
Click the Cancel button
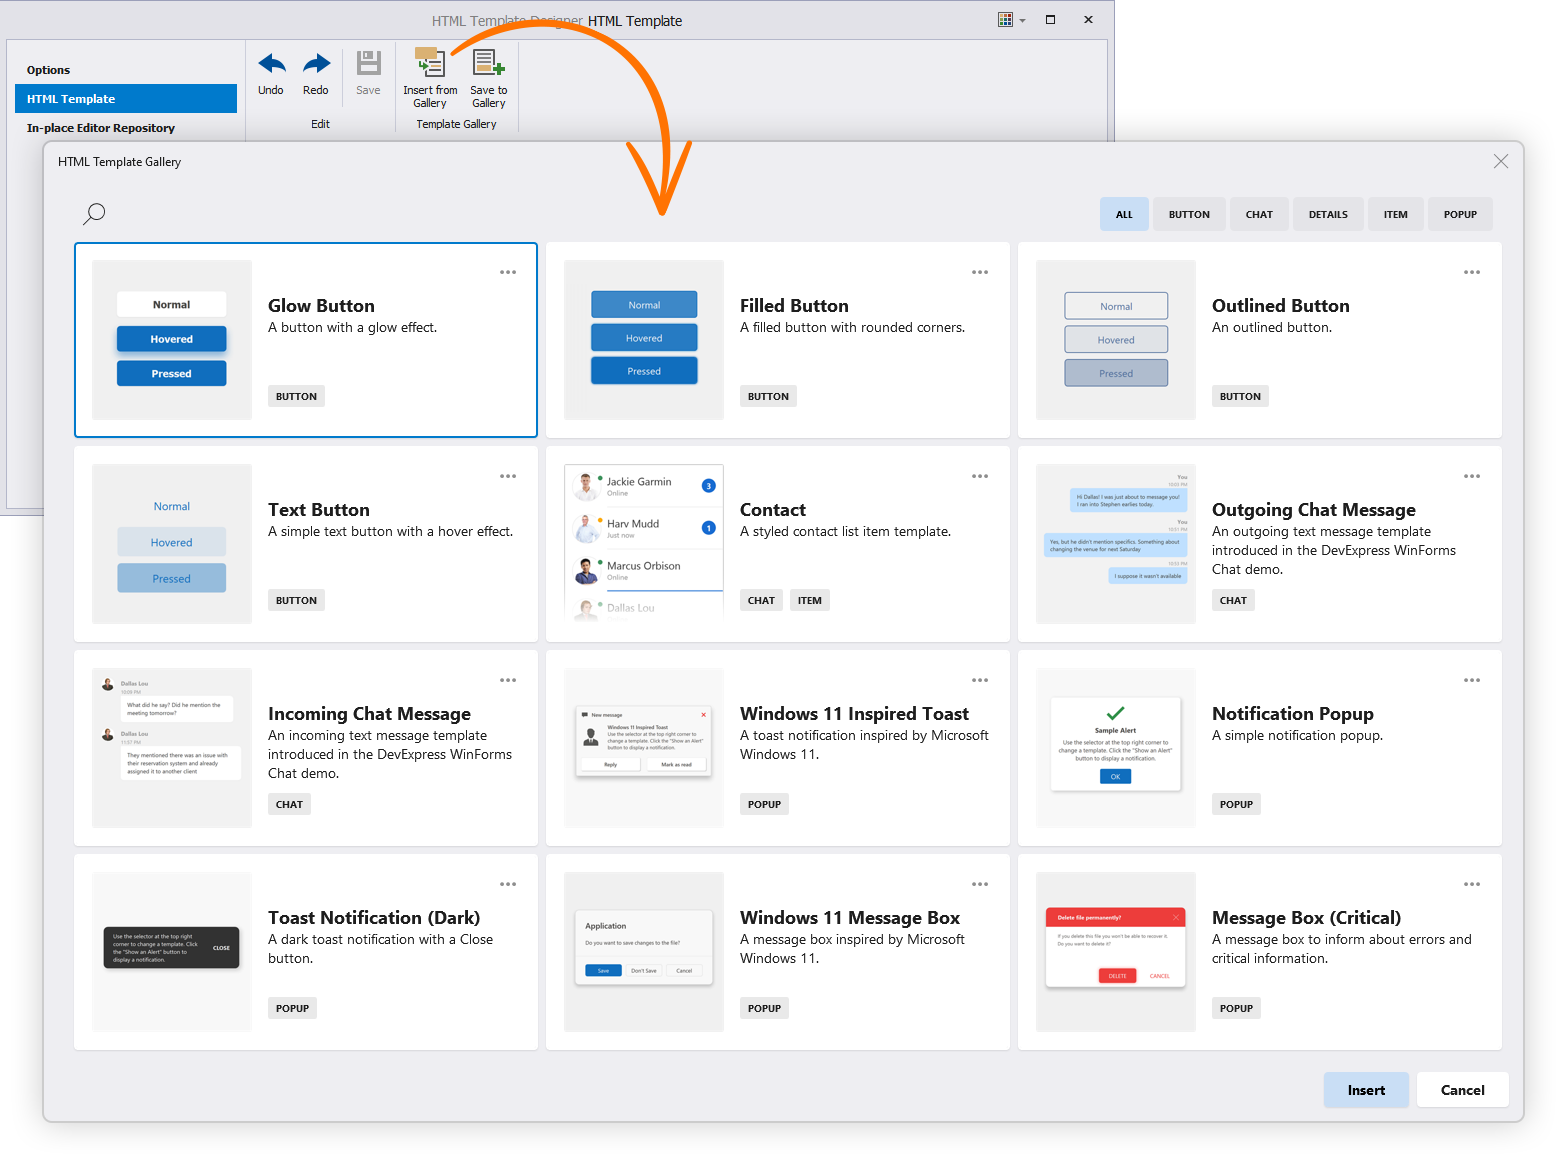1462,1089
